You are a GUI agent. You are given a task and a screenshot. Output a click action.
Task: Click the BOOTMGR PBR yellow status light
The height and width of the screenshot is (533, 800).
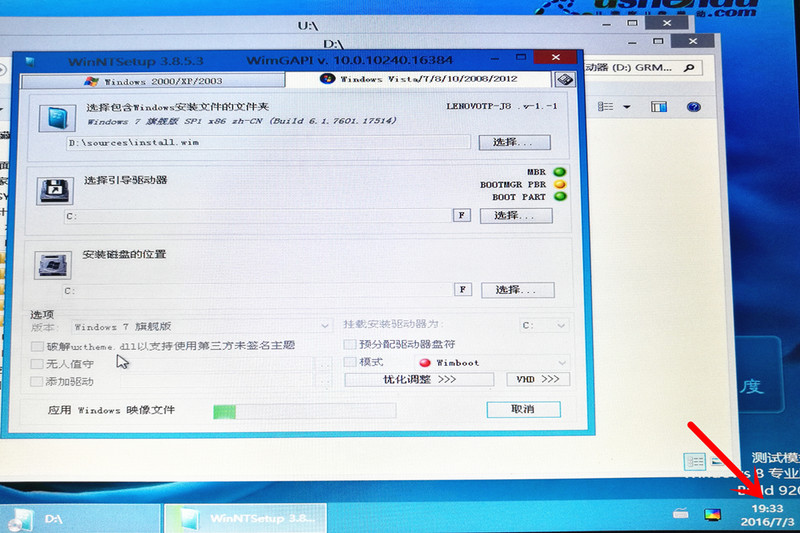click(x=560, y=184)
